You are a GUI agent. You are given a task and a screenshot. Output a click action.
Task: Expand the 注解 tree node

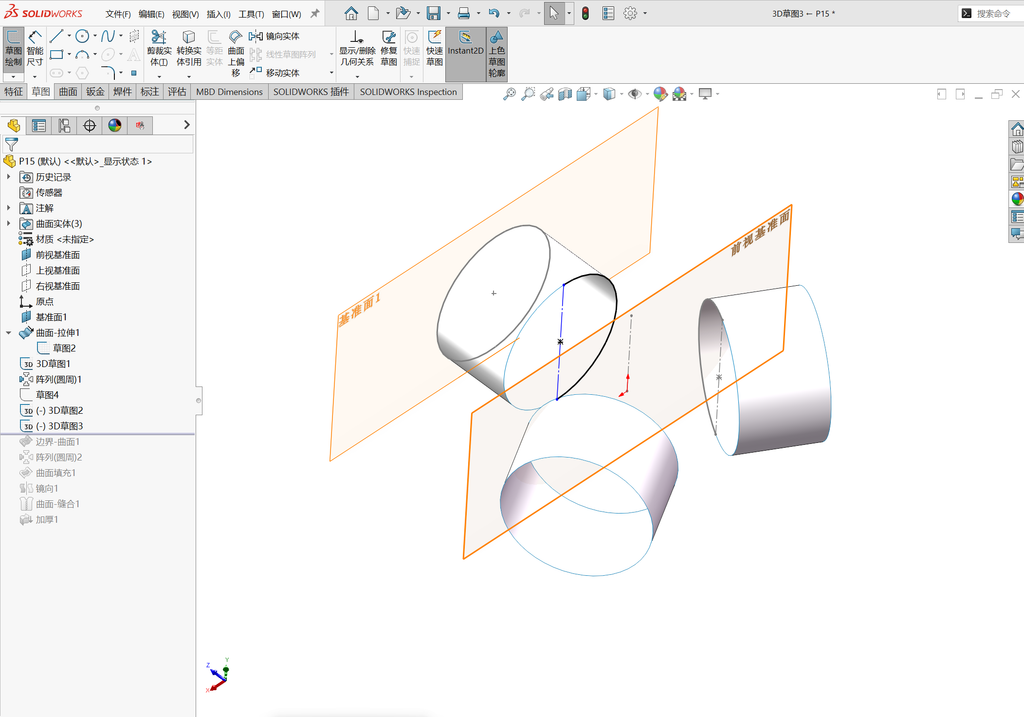(x=8, y=208)
